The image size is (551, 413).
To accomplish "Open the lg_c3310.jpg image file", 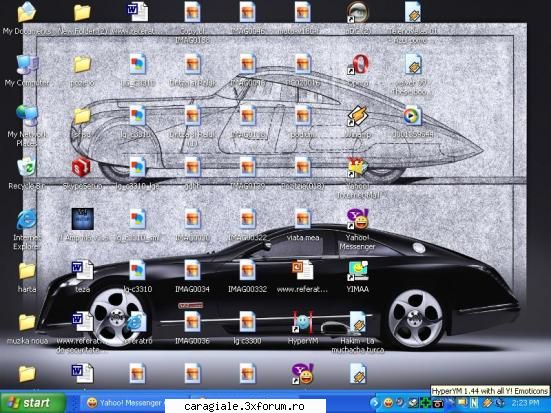I will tap(137, 167).
